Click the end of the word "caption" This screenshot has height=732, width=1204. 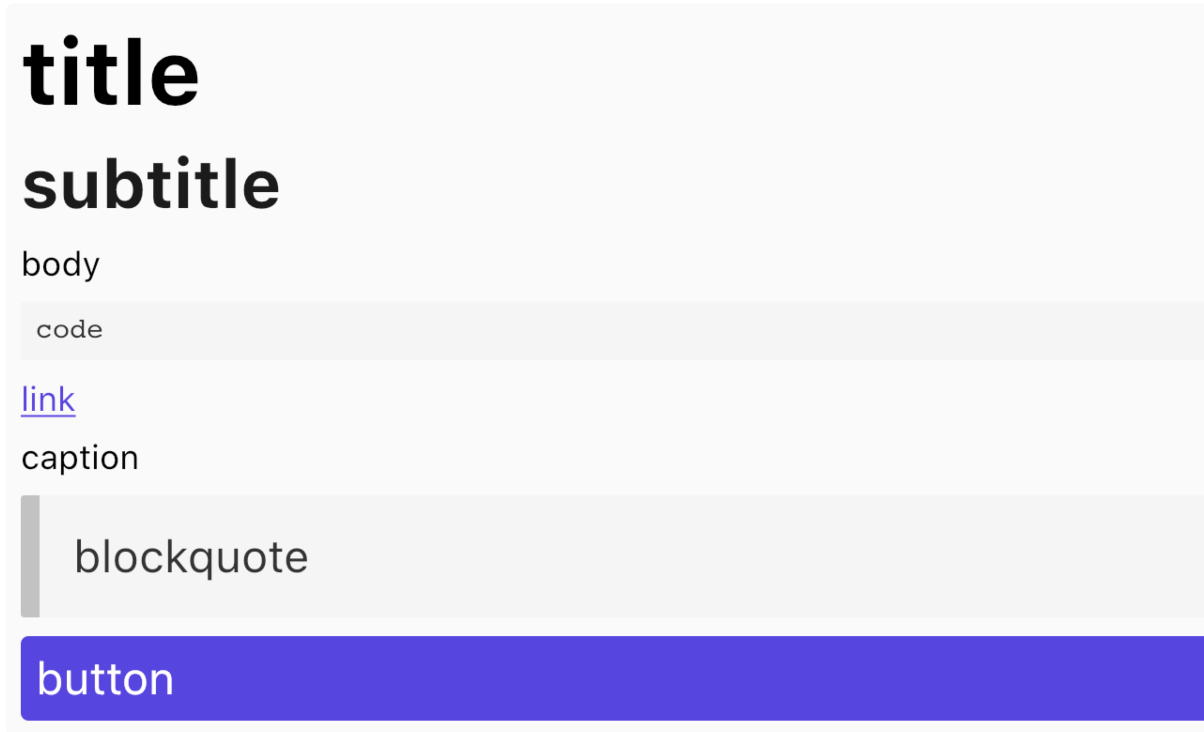click(x=137, y=458)
